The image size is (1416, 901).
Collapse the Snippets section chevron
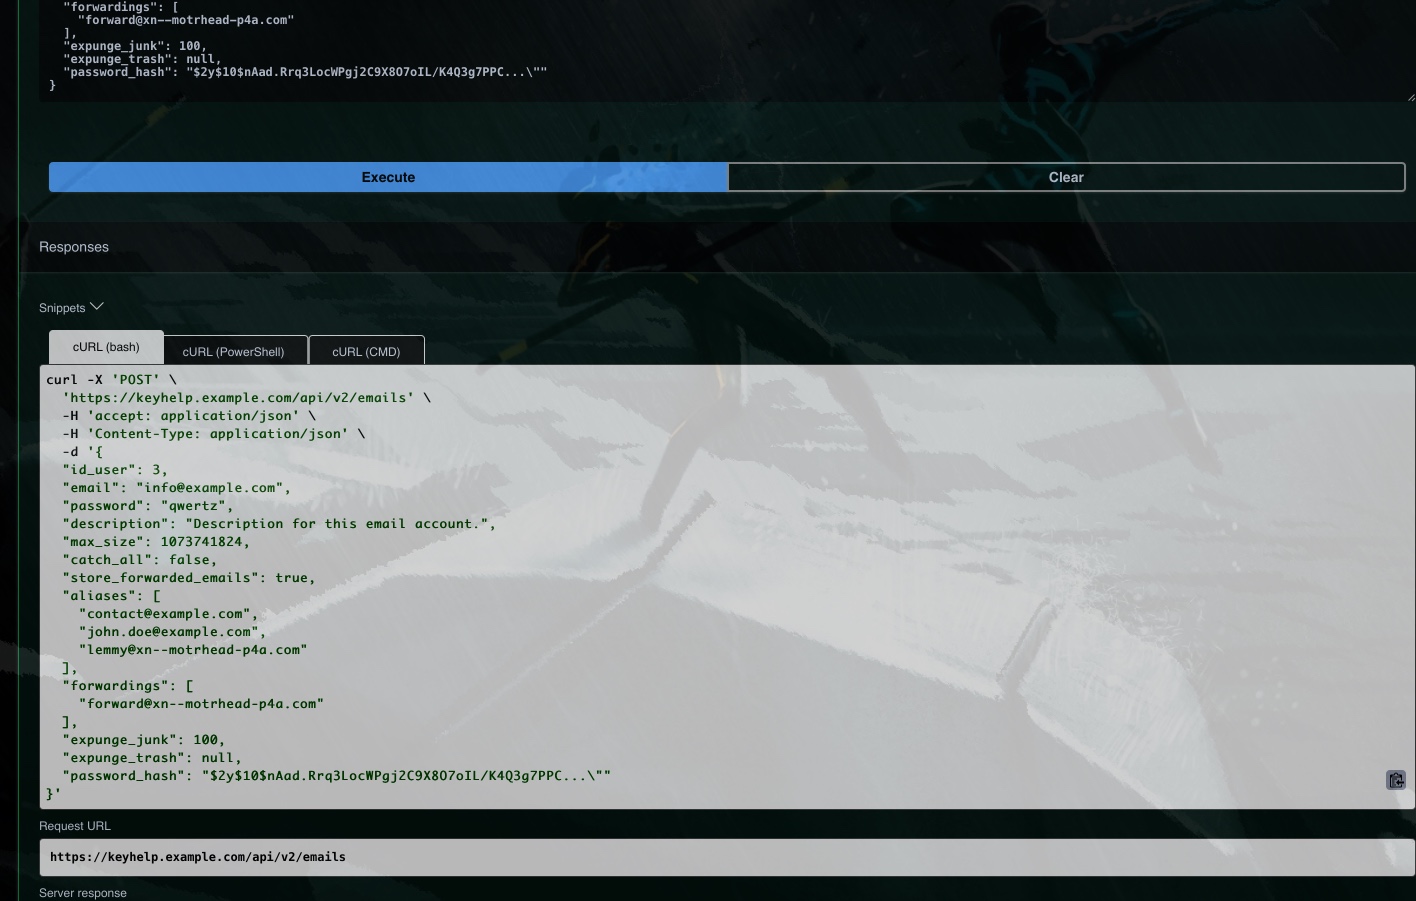97,307
